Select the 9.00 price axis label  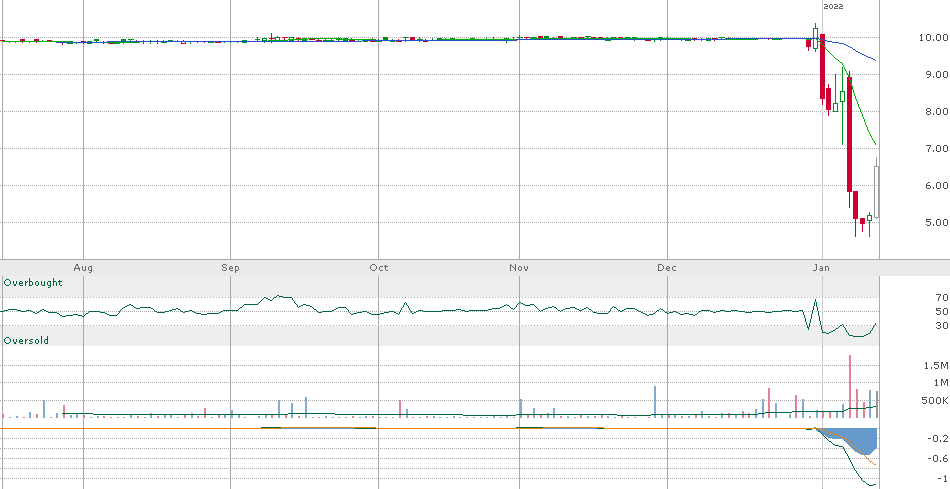[x=935, y=75]
